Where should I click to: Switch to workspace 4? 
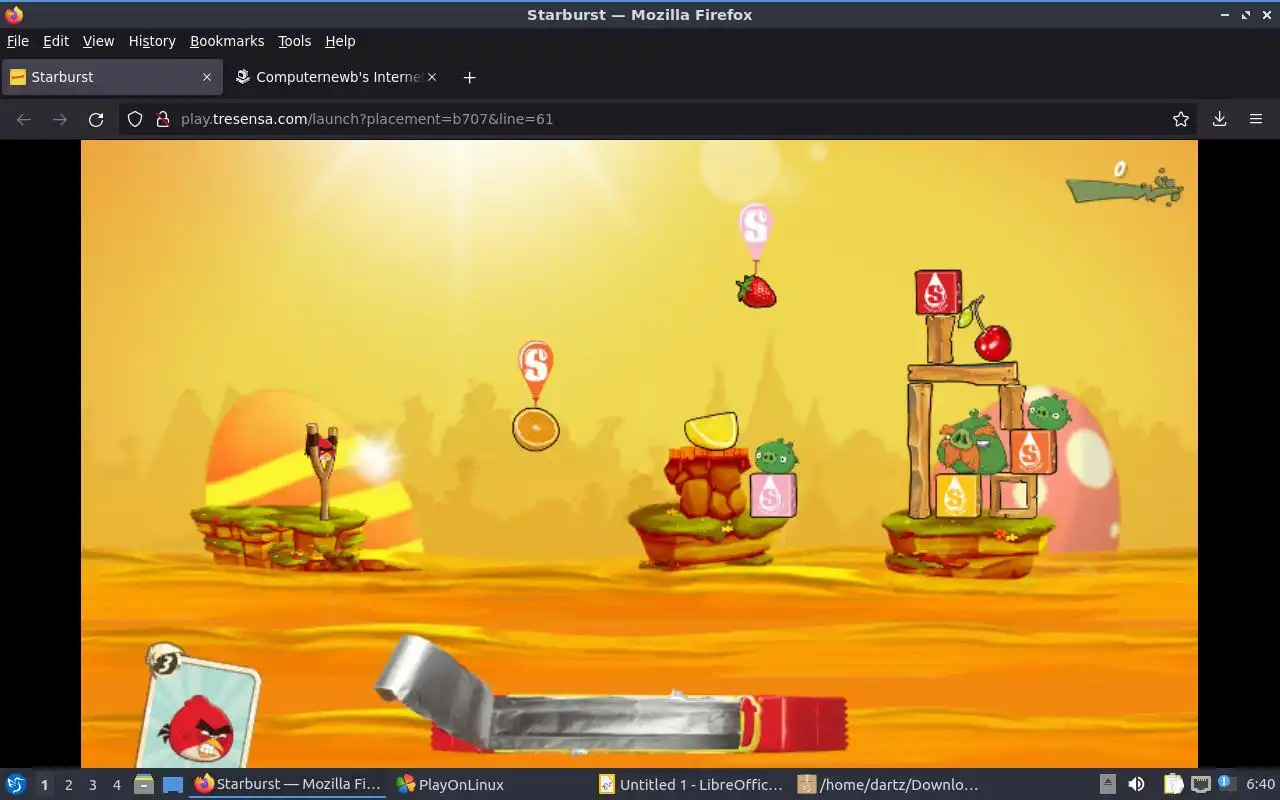pos(116,785)
